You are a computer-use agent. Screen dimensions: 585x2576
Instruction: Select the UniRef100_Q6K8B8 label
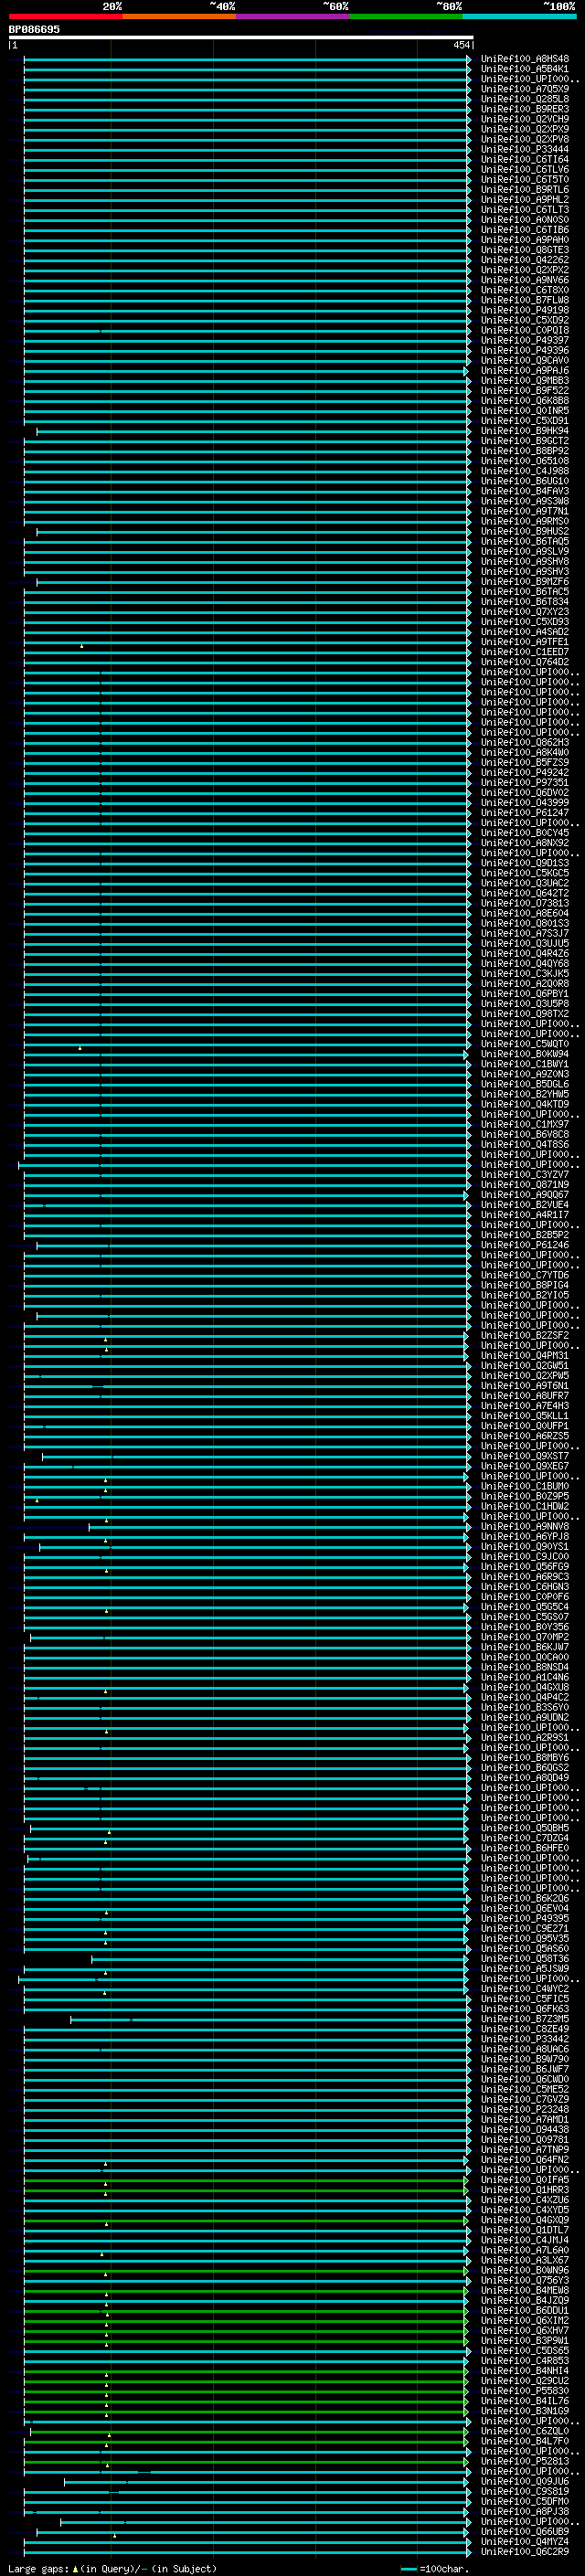525,401
